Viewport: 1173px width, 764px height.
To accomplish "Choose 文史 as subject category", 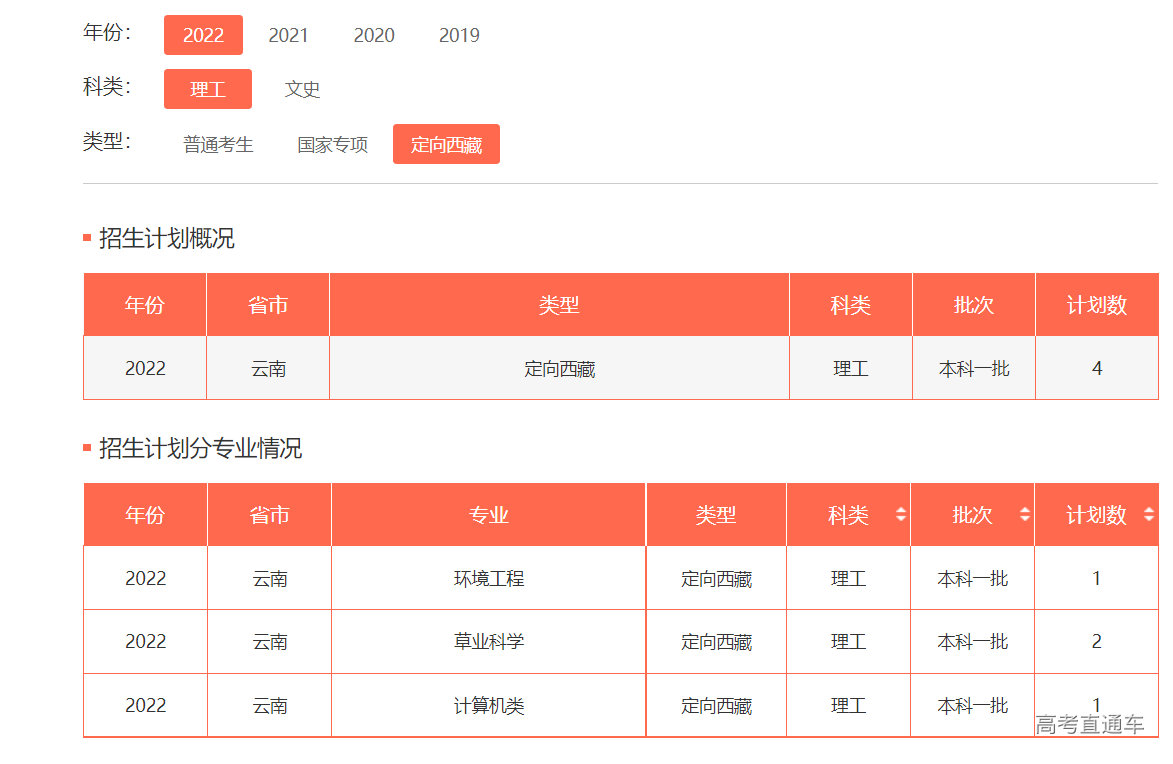I will point(303,88).
